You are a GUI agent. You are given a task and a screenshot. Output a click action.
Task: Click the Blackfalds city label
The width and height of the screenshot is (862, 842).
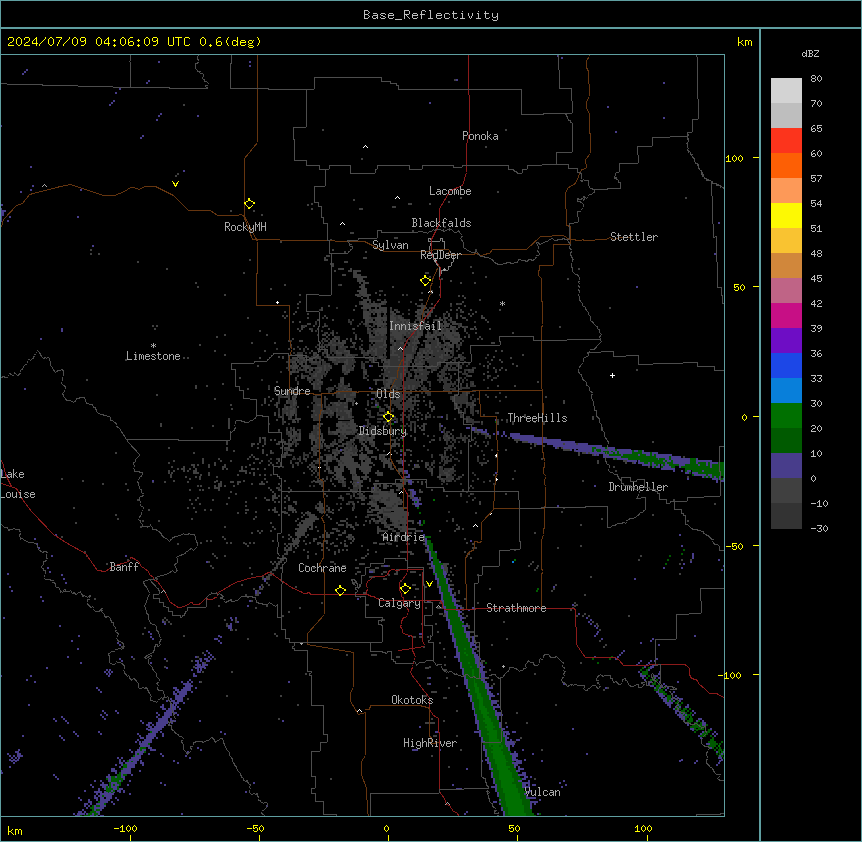pos(441,223)
